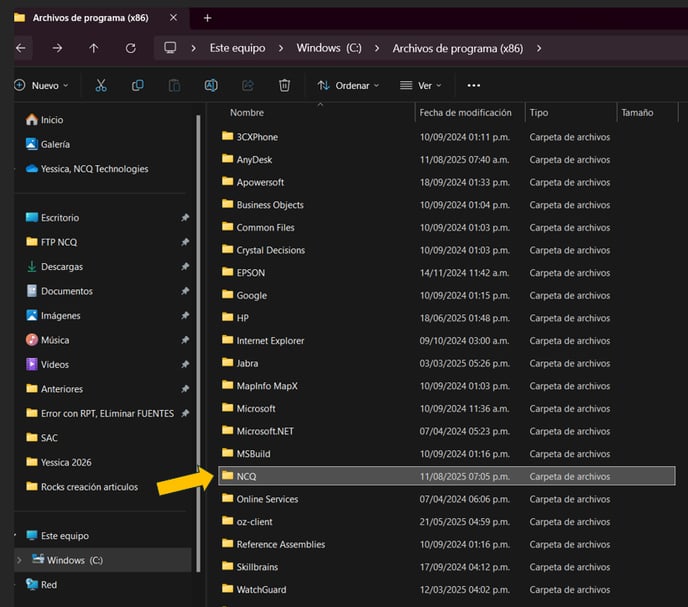Open Galería in the sidebar
The height and width of the screenshot is (607, 688).
point(47,144)
